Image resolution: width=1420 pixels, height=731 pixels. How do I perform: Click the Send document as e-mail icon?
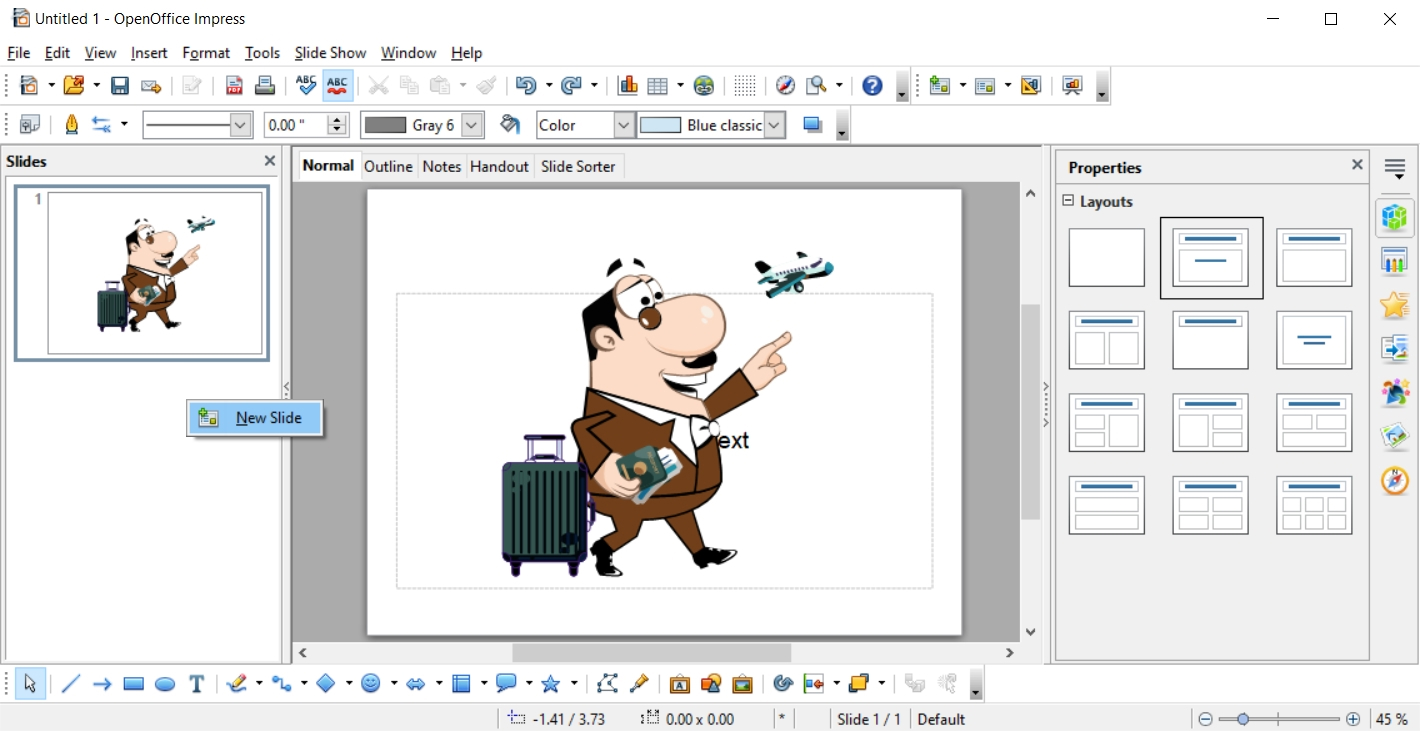point(151,86)
